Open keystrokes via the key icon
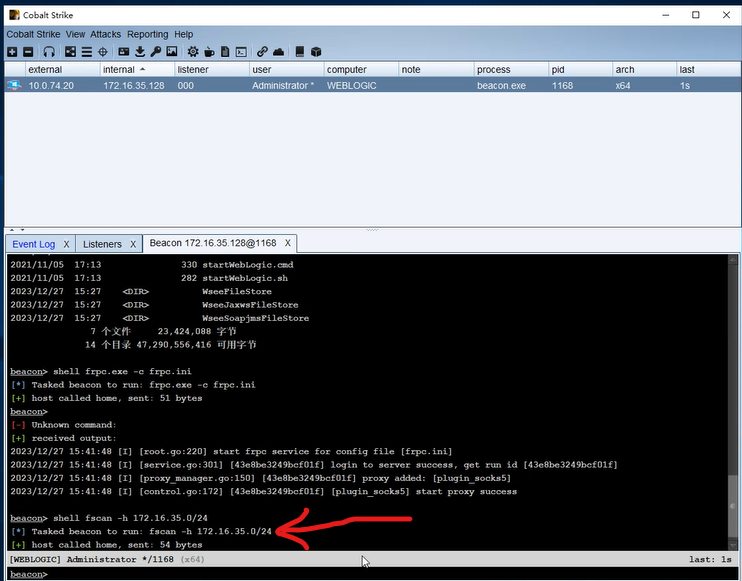The width and height of the screenshot is (742, 581). 156,52
